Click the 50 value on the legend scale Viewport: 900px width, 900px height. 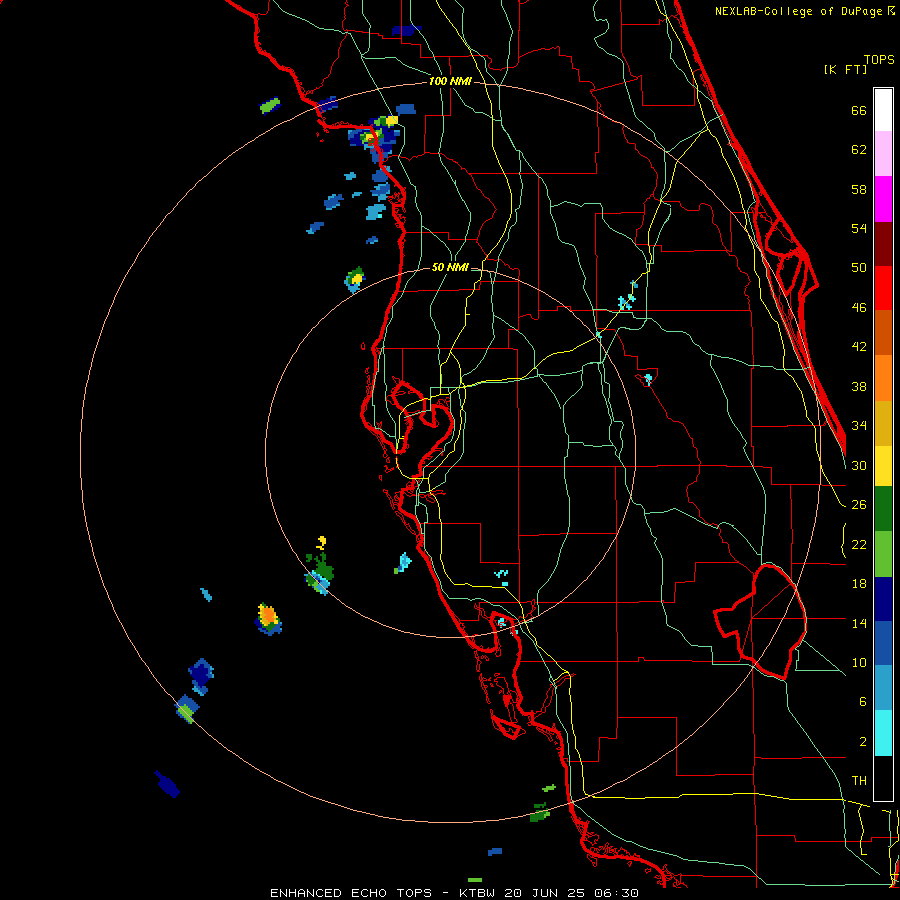point(859,268)
